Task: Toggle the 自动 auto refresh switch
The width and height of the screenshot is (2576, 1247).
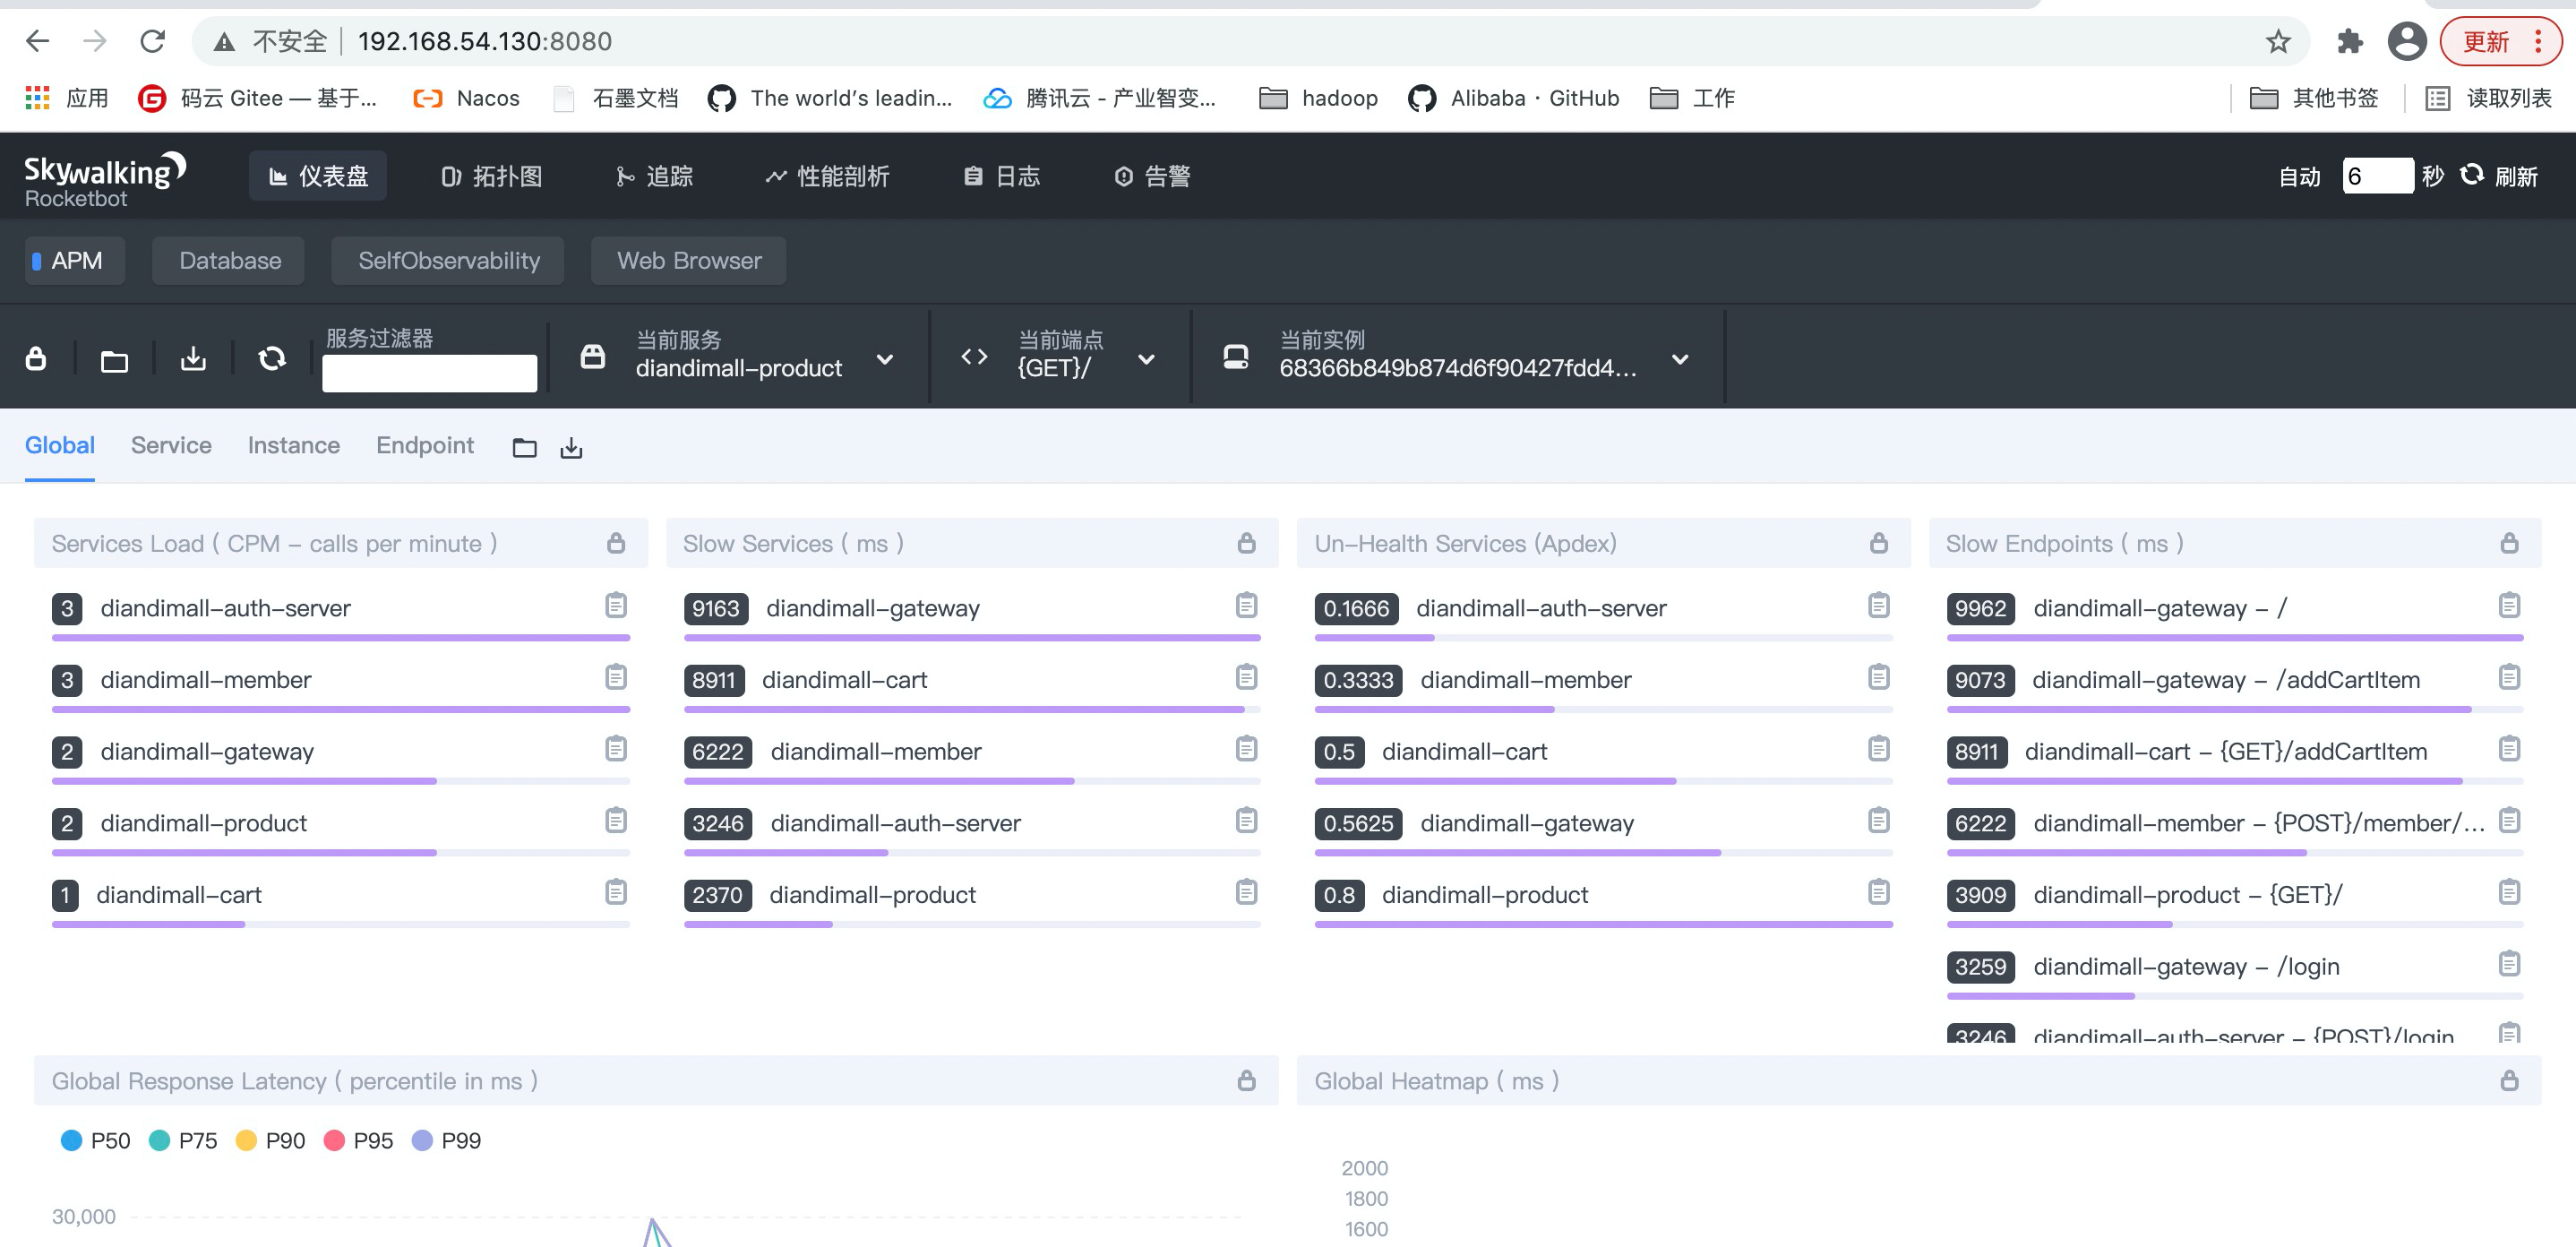Action: pyautogui.click(x=2299, y=177)
